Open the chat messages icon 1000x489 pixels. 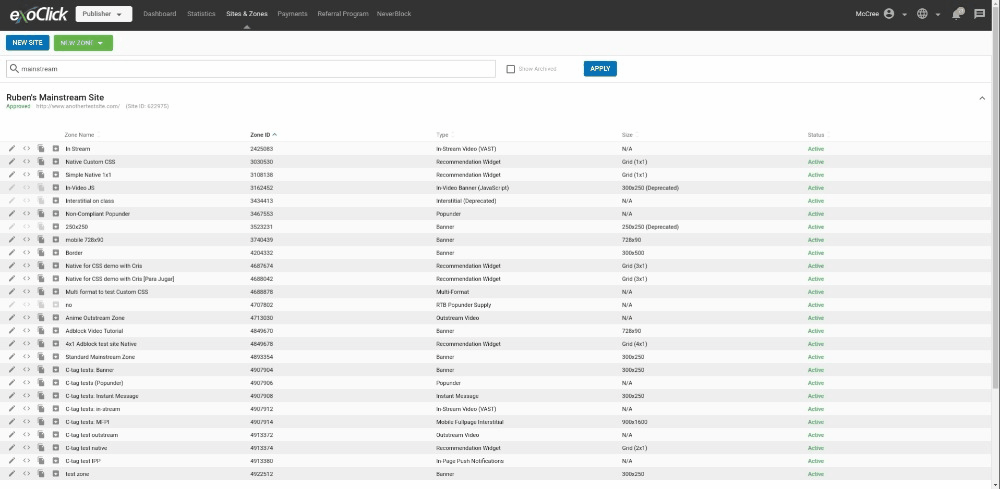tap(980, 14)
